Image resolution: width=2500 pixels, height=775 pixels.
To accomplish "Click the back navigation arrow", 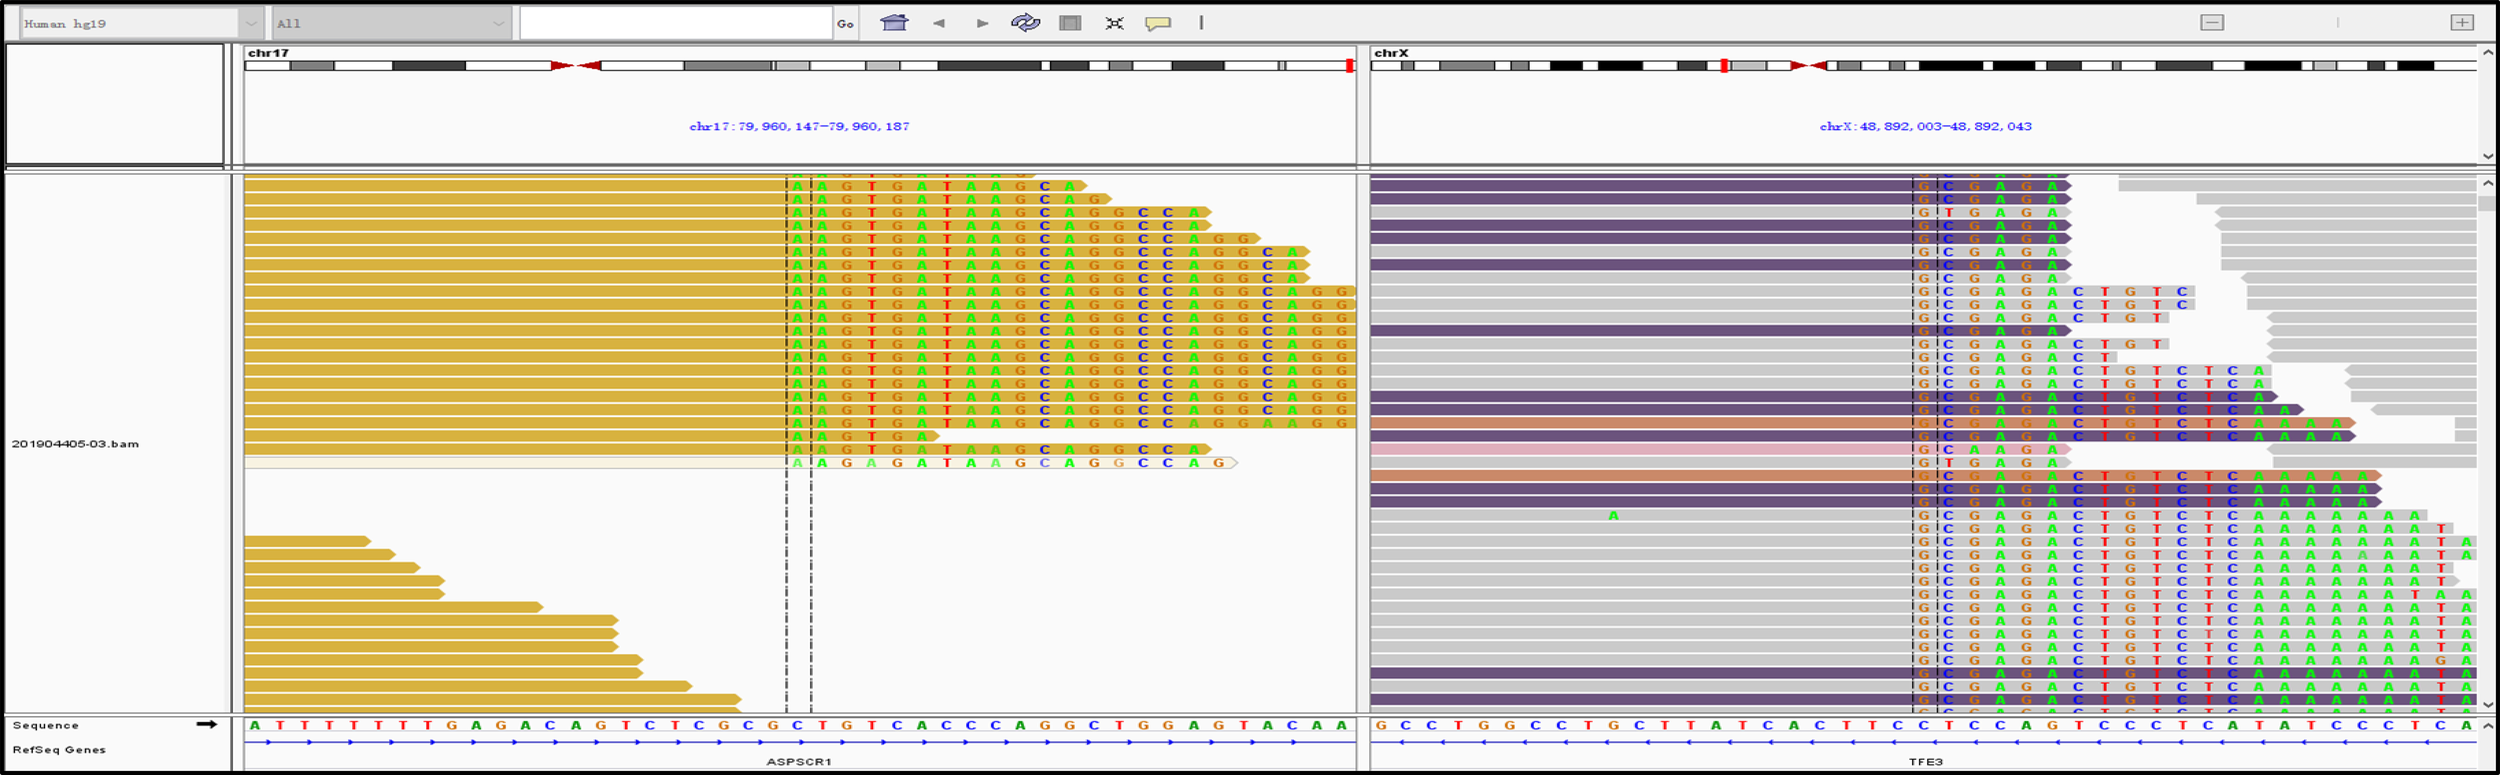I will click(x=939, y=23).
